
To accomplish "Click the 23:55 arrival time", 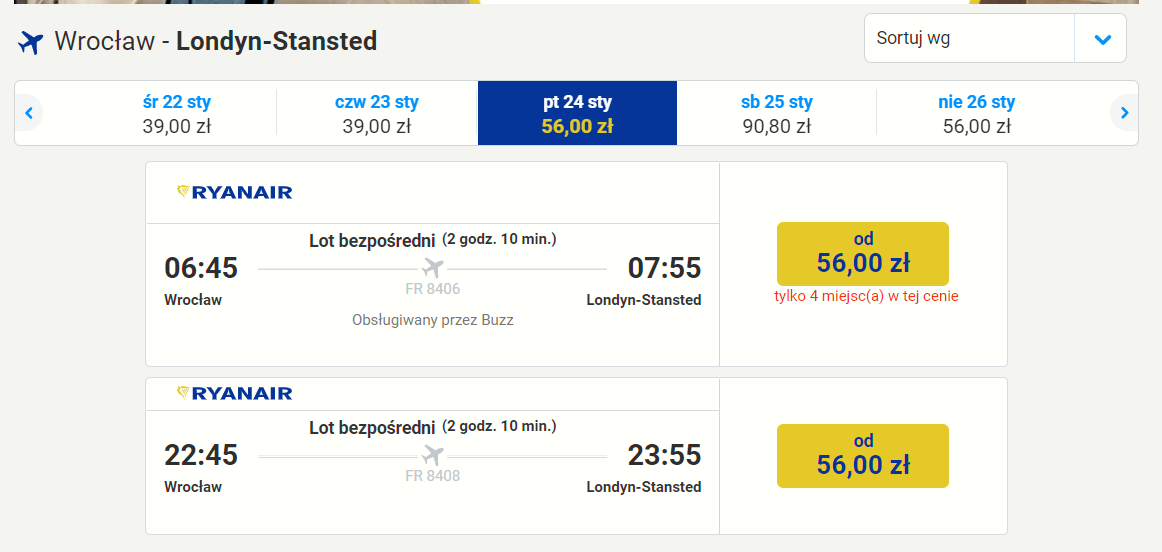I will [664, 455].
